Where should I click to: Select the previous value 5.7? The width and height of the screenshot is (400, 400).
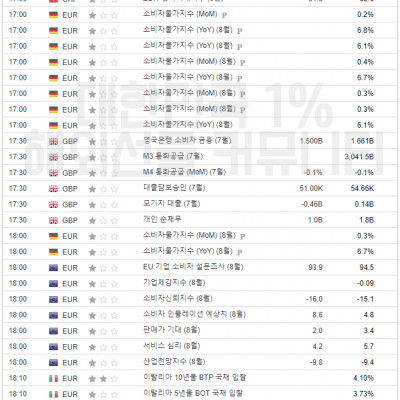[x=369, y=347]
